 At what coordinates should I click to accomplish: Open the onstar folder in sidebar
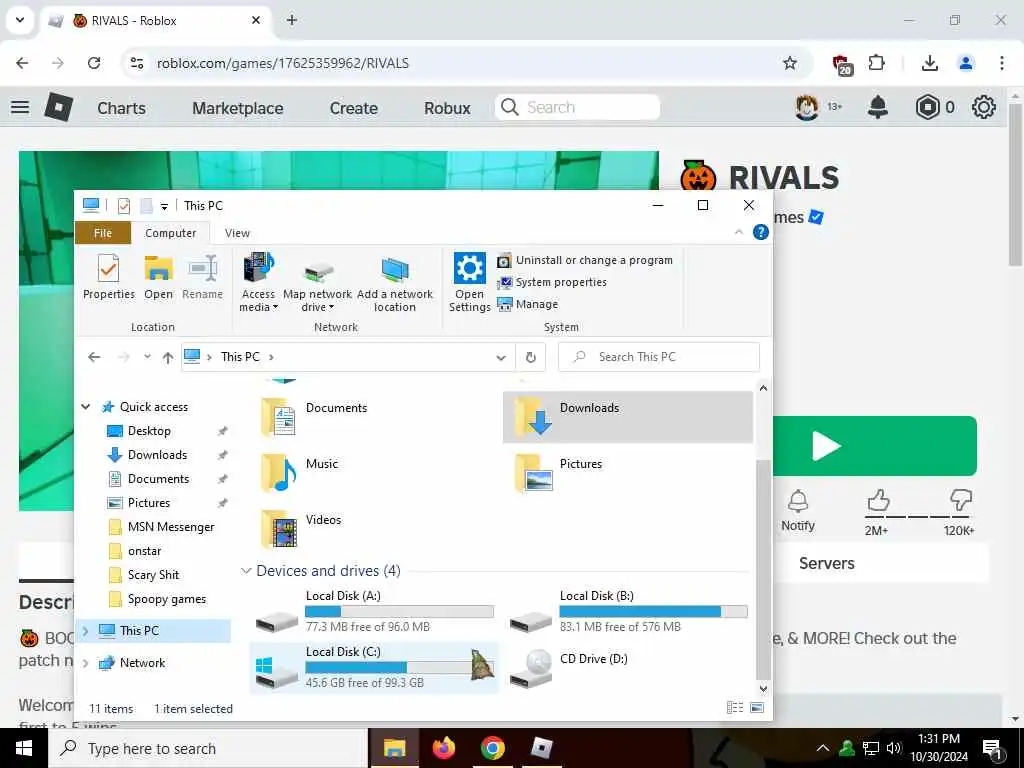coord(144,551)
